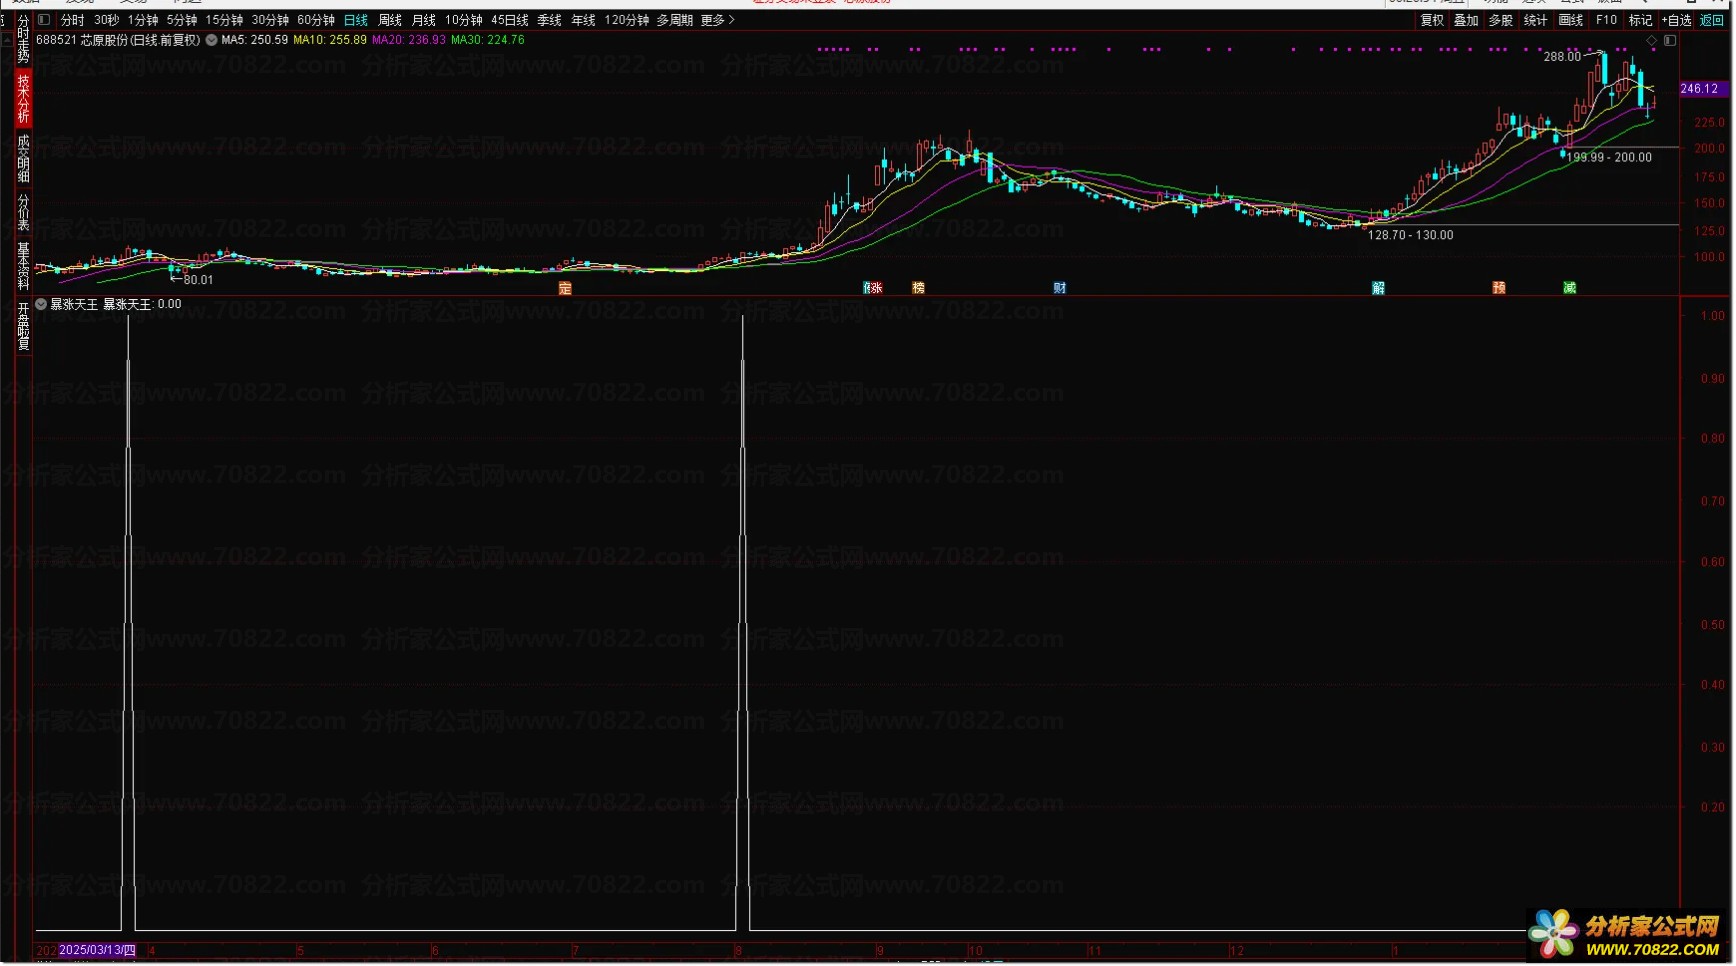The image size is (1736, 966).
Task: Click the 288.00 high price label
Action: (1563, 57)
